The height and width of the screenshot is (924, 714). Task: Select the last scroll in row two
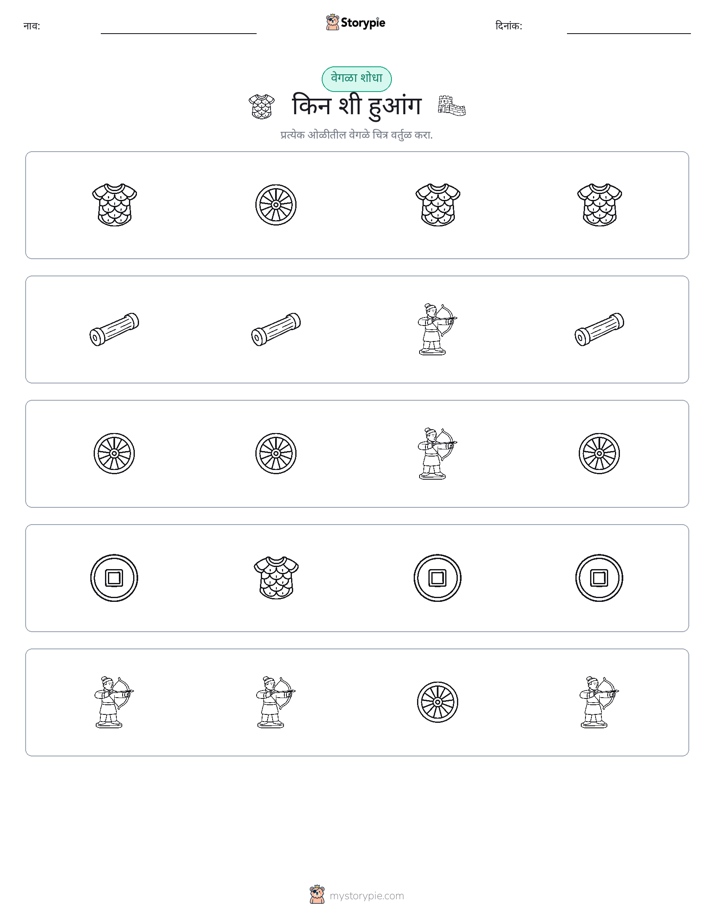(x=599, y=329)
